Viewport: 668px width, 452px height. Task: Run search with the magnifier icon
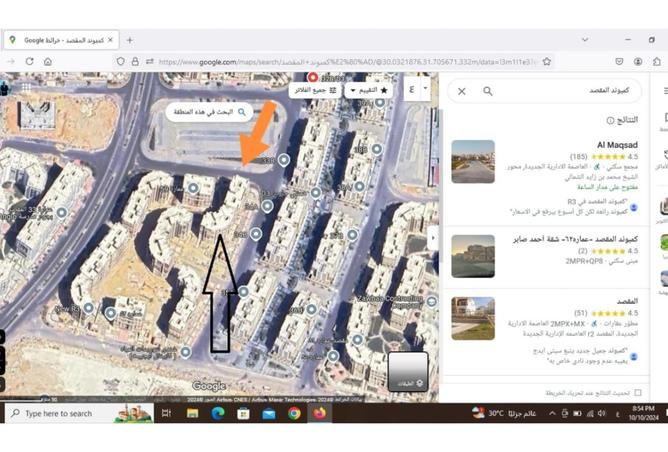pos(488,91)
